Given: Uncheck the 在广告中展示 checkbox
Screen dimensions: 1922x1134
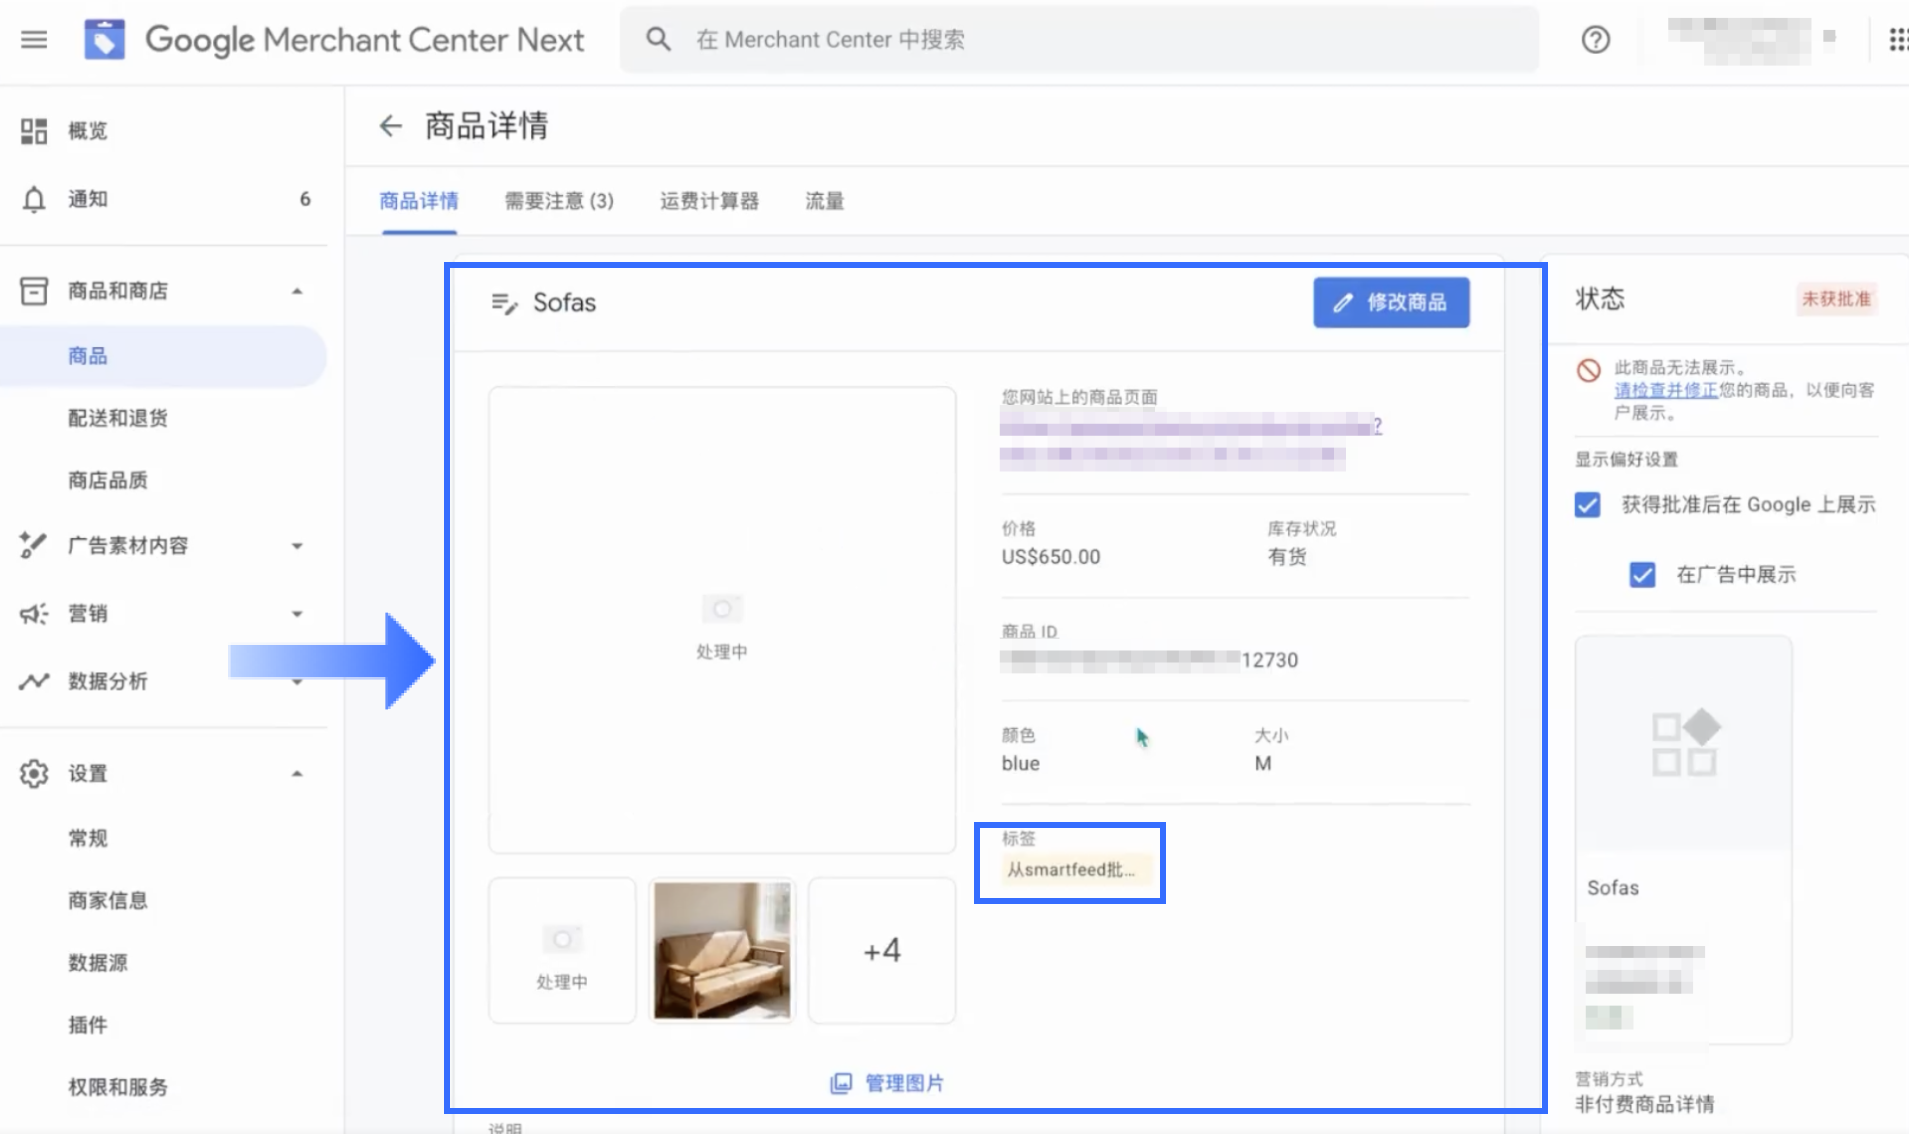Looking at the screenshot, I should point(1642,575).
